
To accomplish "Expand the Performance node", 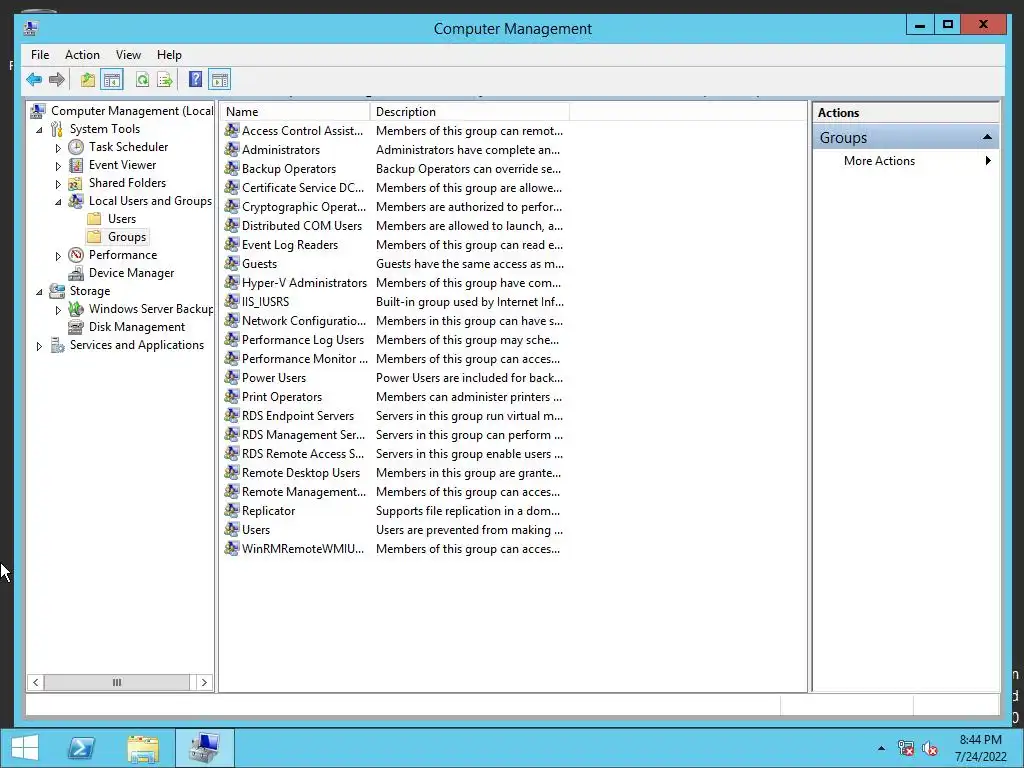I will (58, 256).
